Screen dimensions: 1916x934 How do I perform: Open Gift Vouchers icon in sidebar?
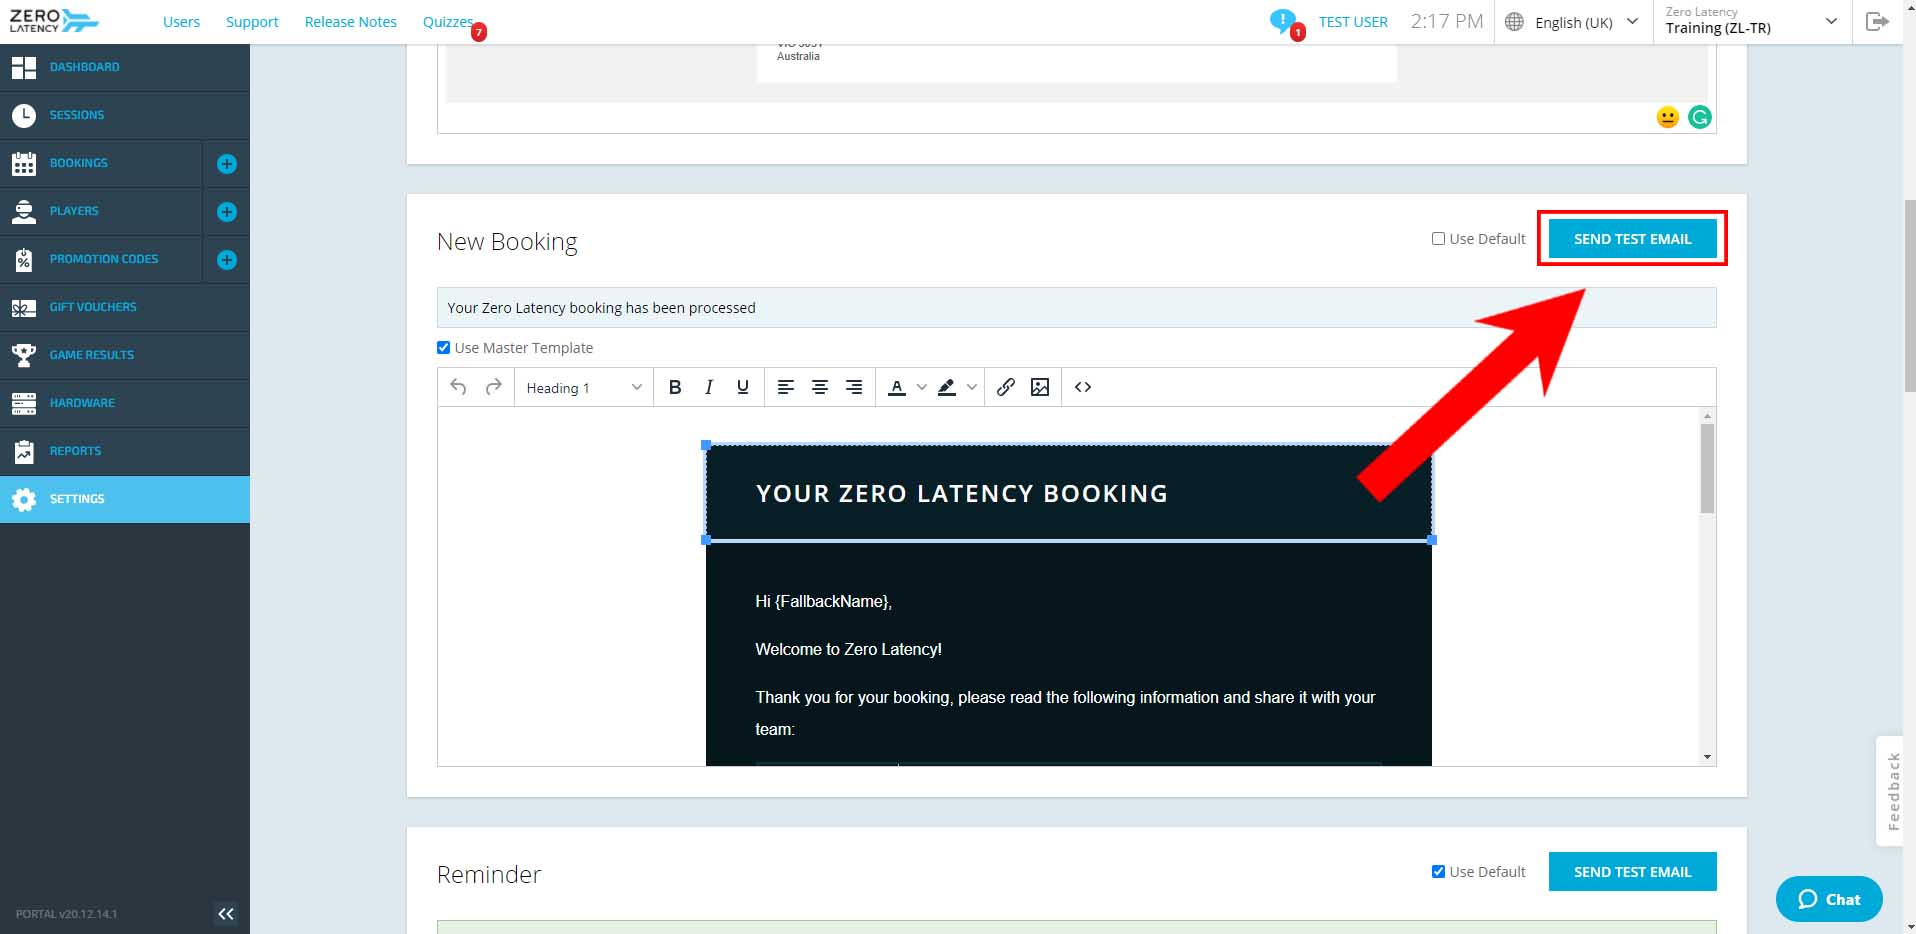(24, 307)
